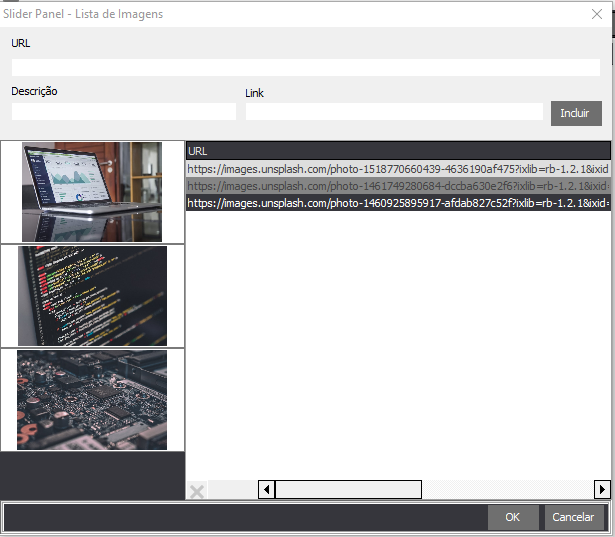This screenshot has width=615, height=537.
Task: Click the gray X delete icon below the list
Action: [x=197, y=490]
